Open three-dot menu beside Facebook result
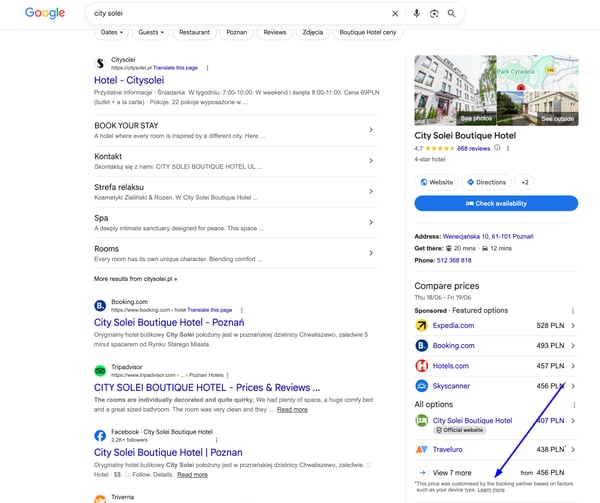This screenshot has height=503, width=600. click(217, 440)
